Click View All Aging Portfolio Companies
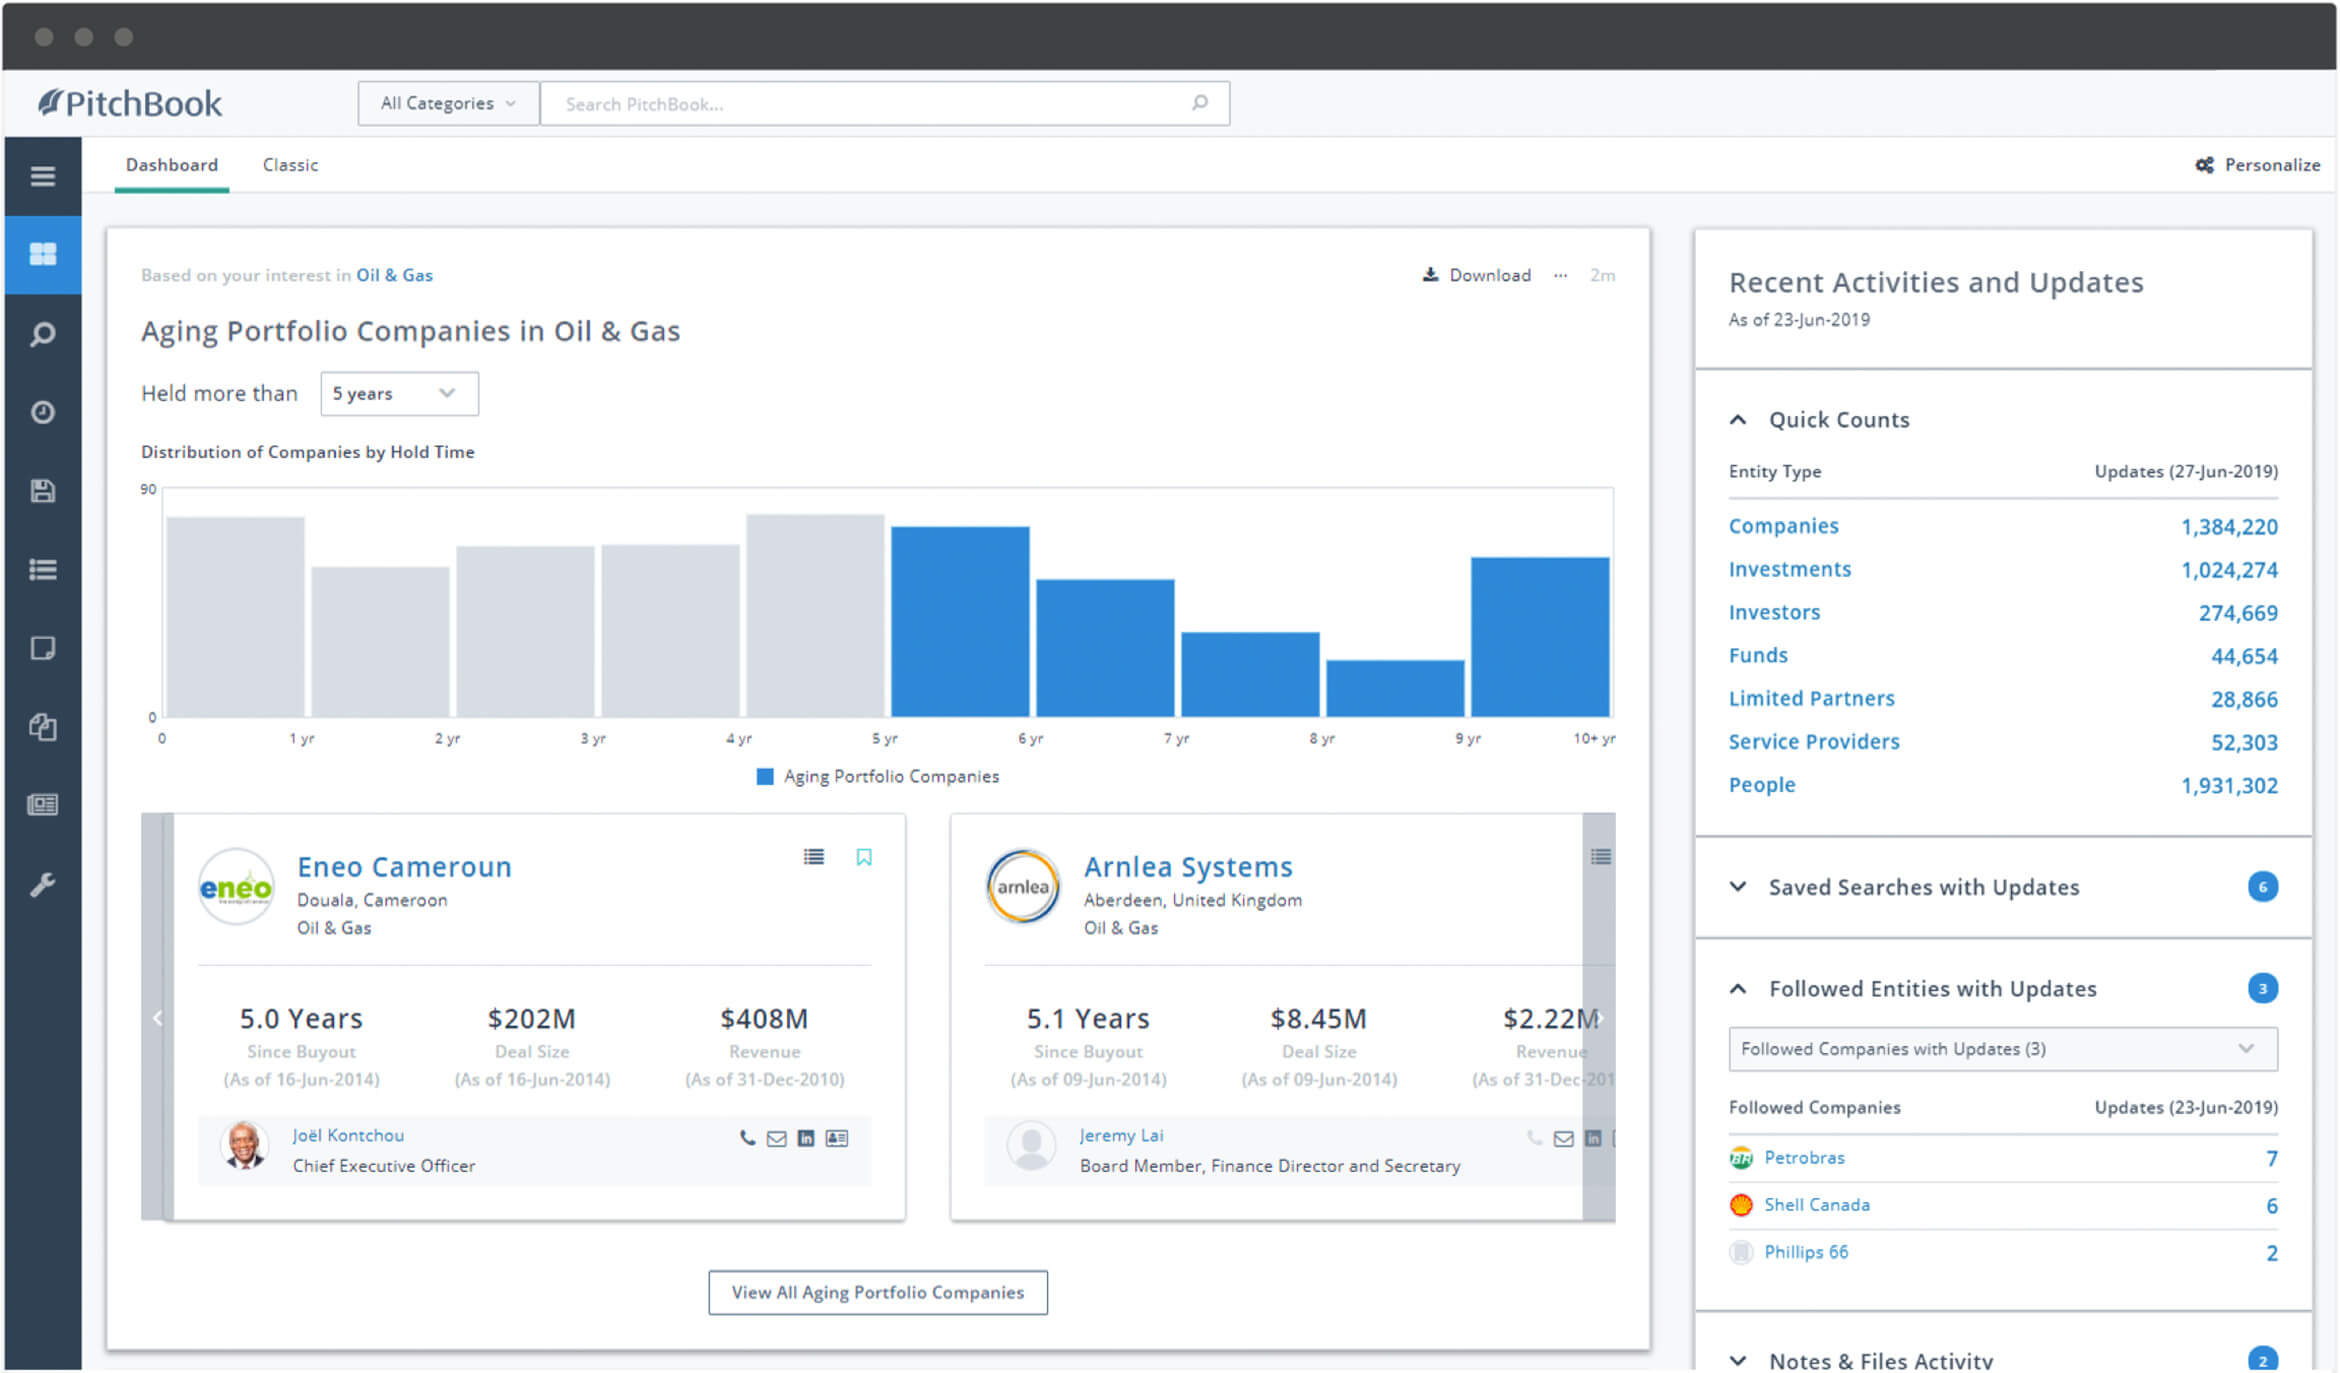The width and height of the screenshot is (2340, 1373). coord(878,1292)
